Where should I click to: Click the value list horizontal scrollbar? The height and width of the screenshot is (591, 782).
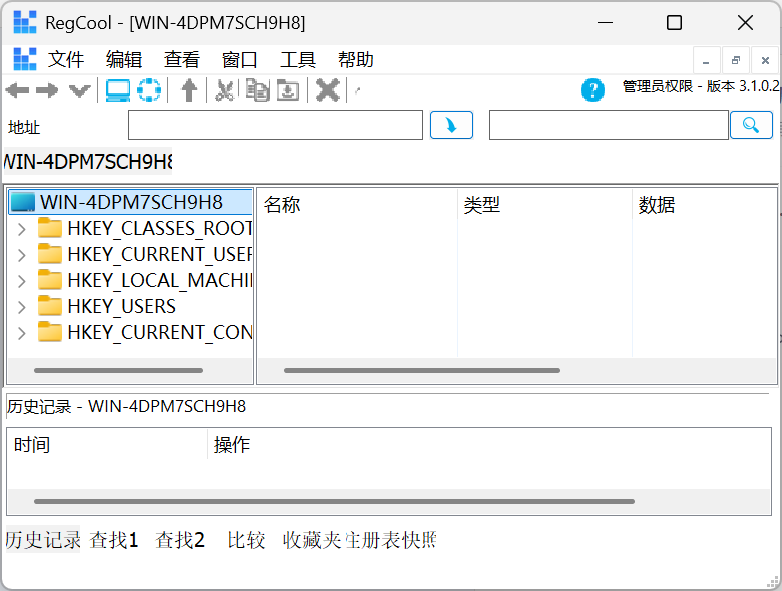pos(422,371)
